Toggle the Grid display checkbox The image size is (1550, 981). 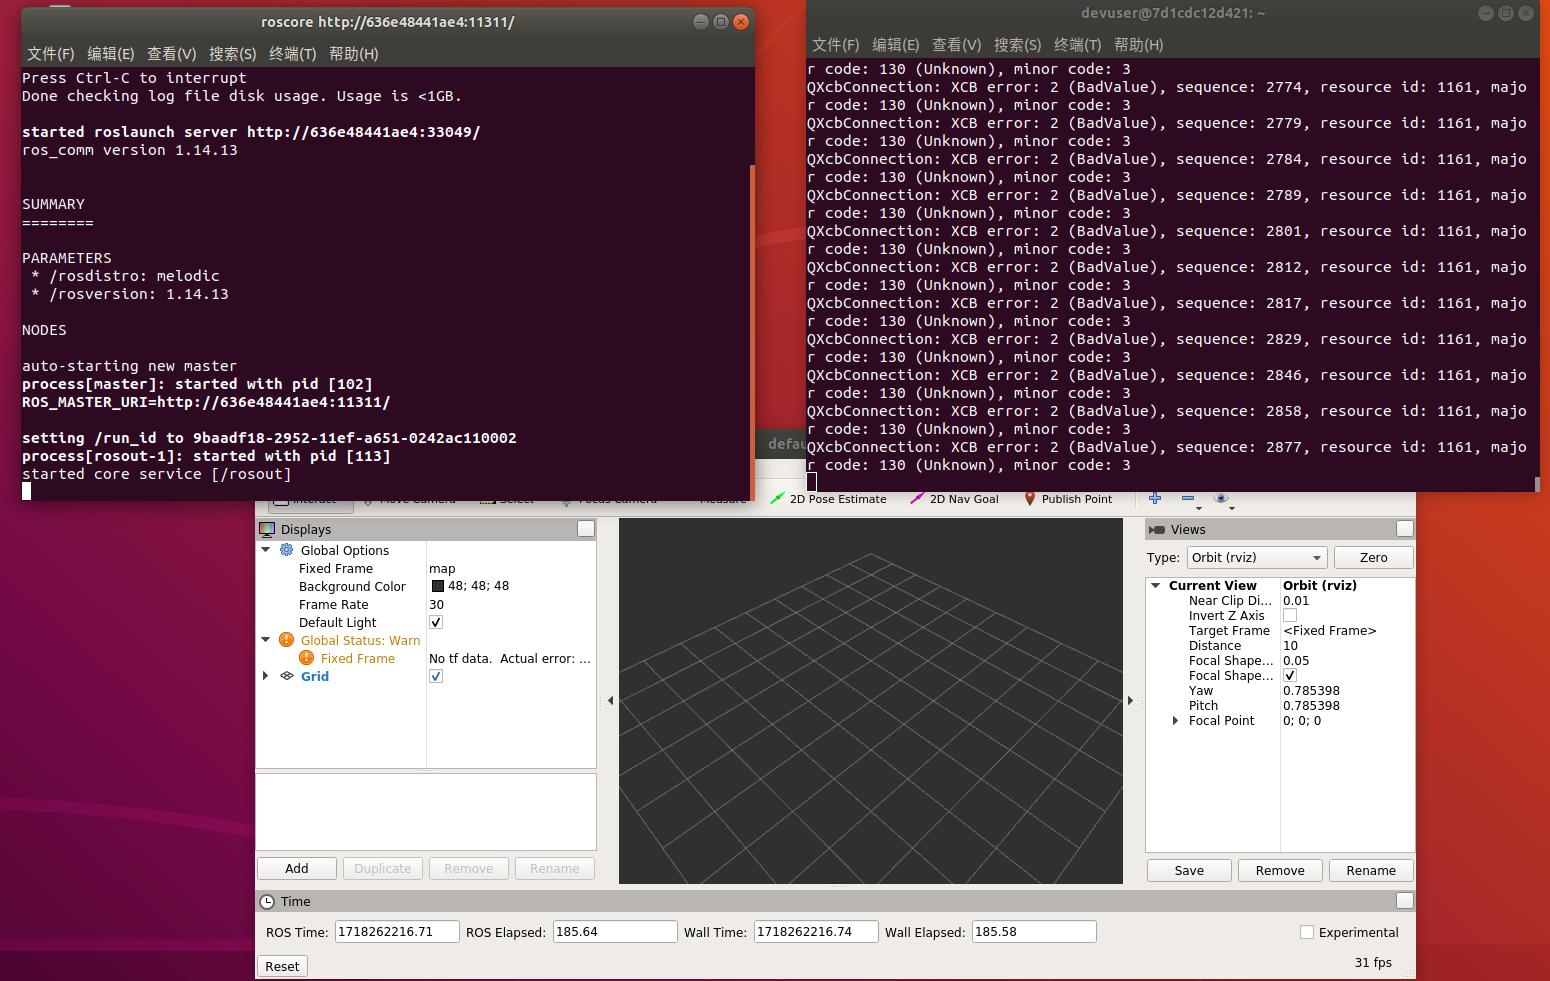(436, 676)
